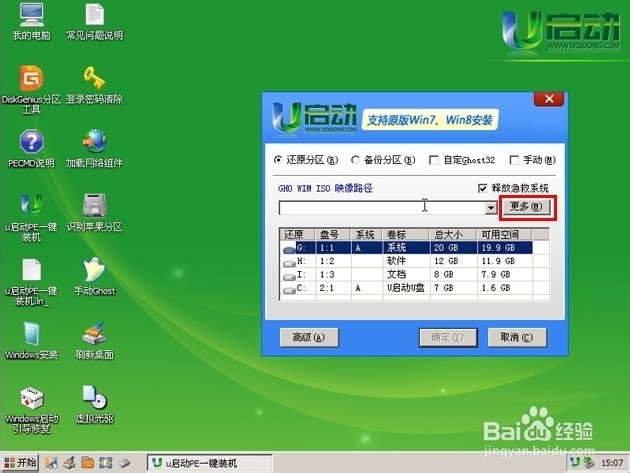Viewport: 630px width, 473px height.
Task: Click the first quick launch icon after the 开始 button
Action: click(51, 463)
